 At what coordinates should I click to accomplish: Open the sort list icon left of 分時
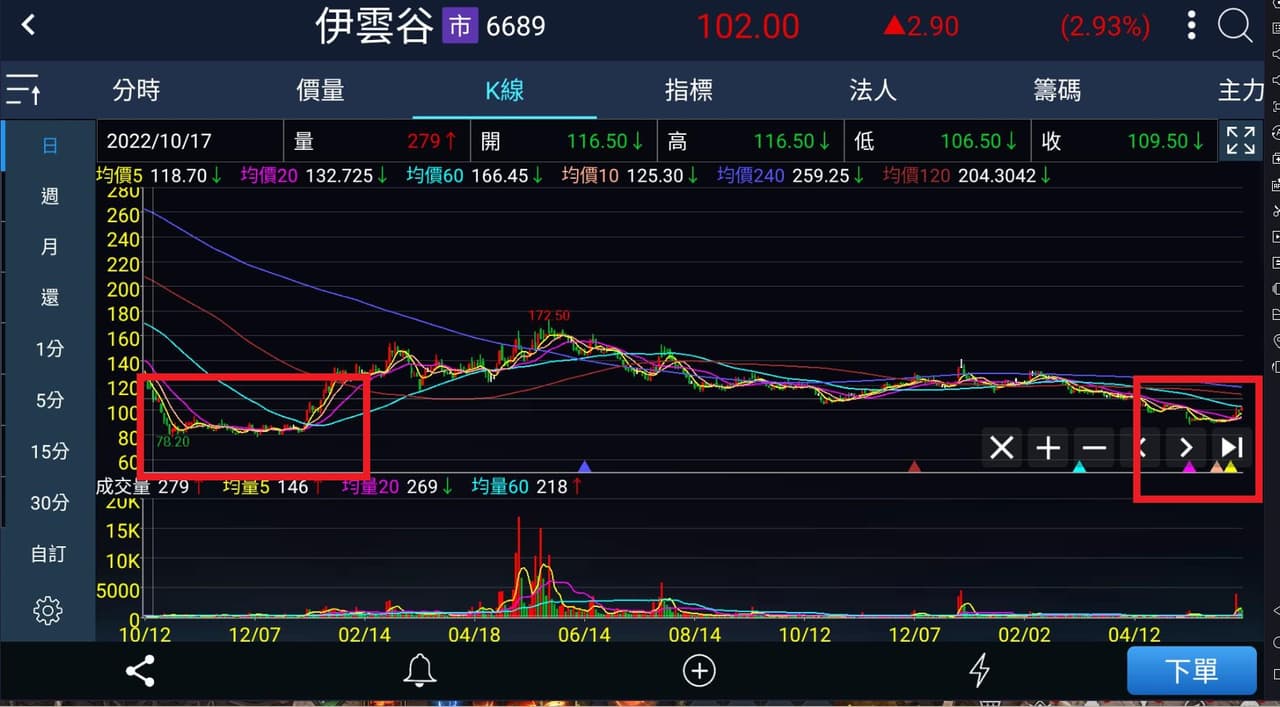[23, 90]
